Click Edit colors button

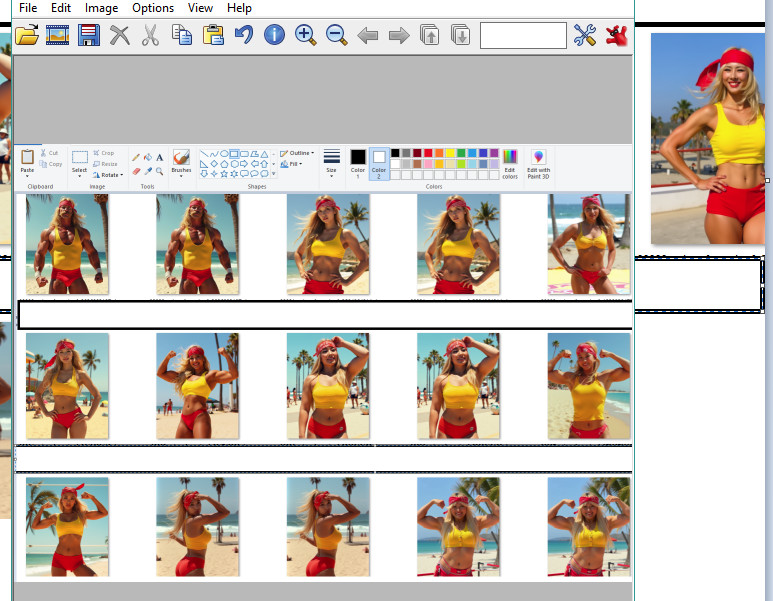click(x=510, y=164)
